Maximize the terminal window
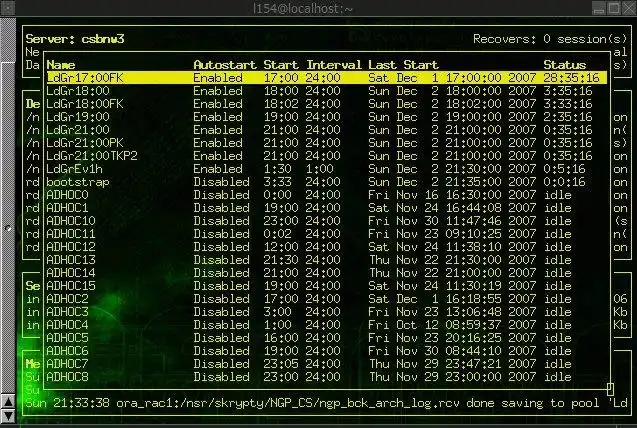The height and width of the screenshot is (428, 637). click(x=615, y=8)
